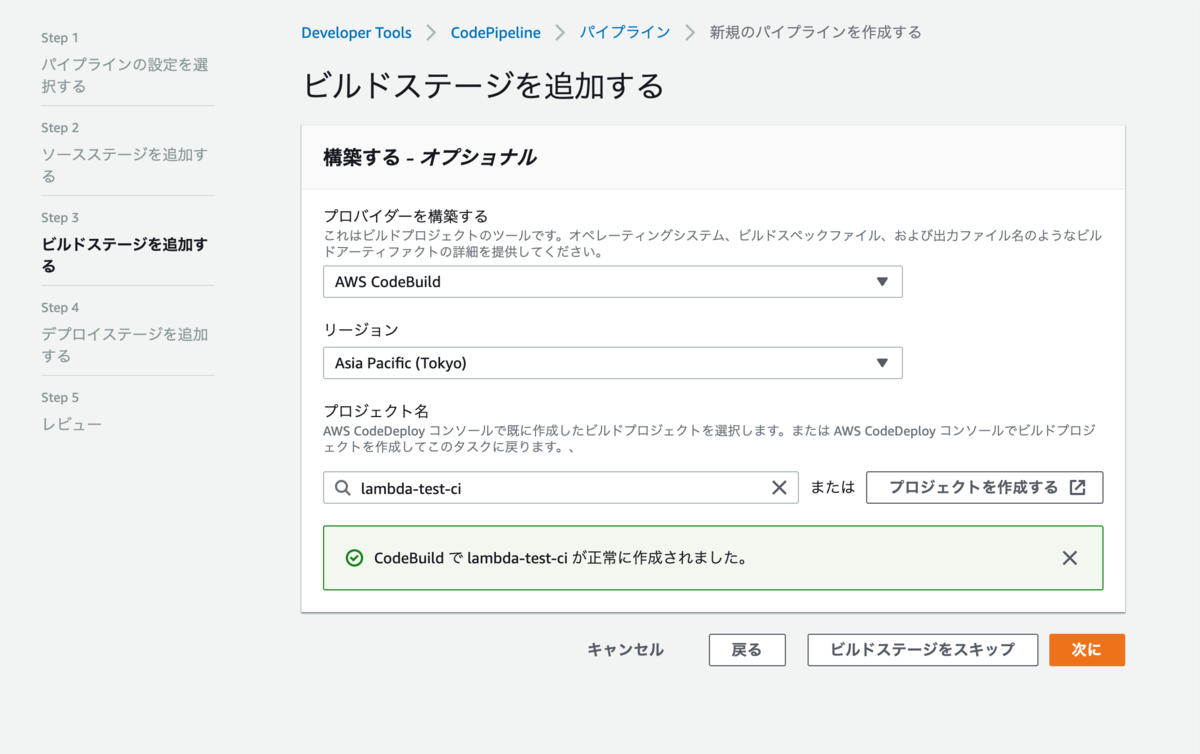1200x754 pixels.
Task: Click the orange 次に button
Action: [x=1087, y=650]
